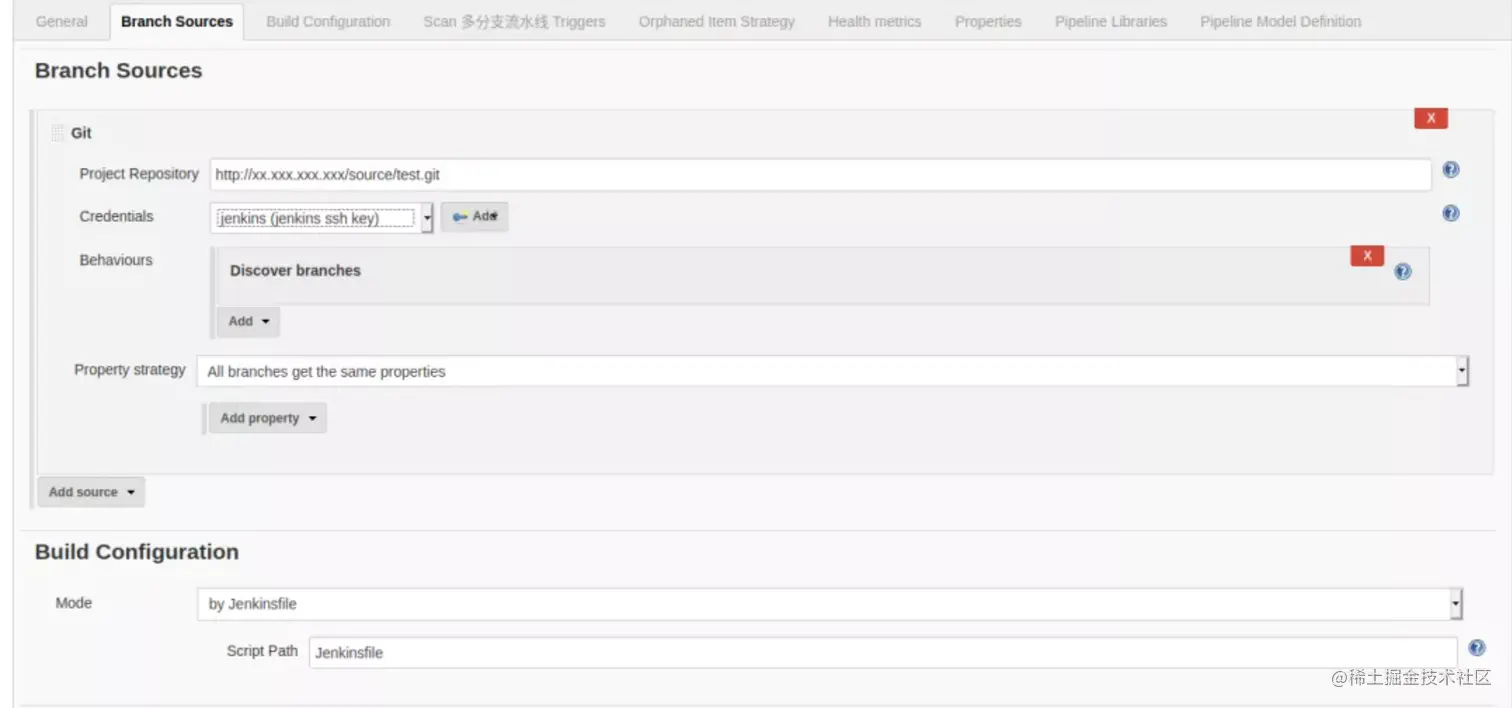This screenshot has width=1512, height=708.
Task: Click the Behaviours label
Action: 116,260
